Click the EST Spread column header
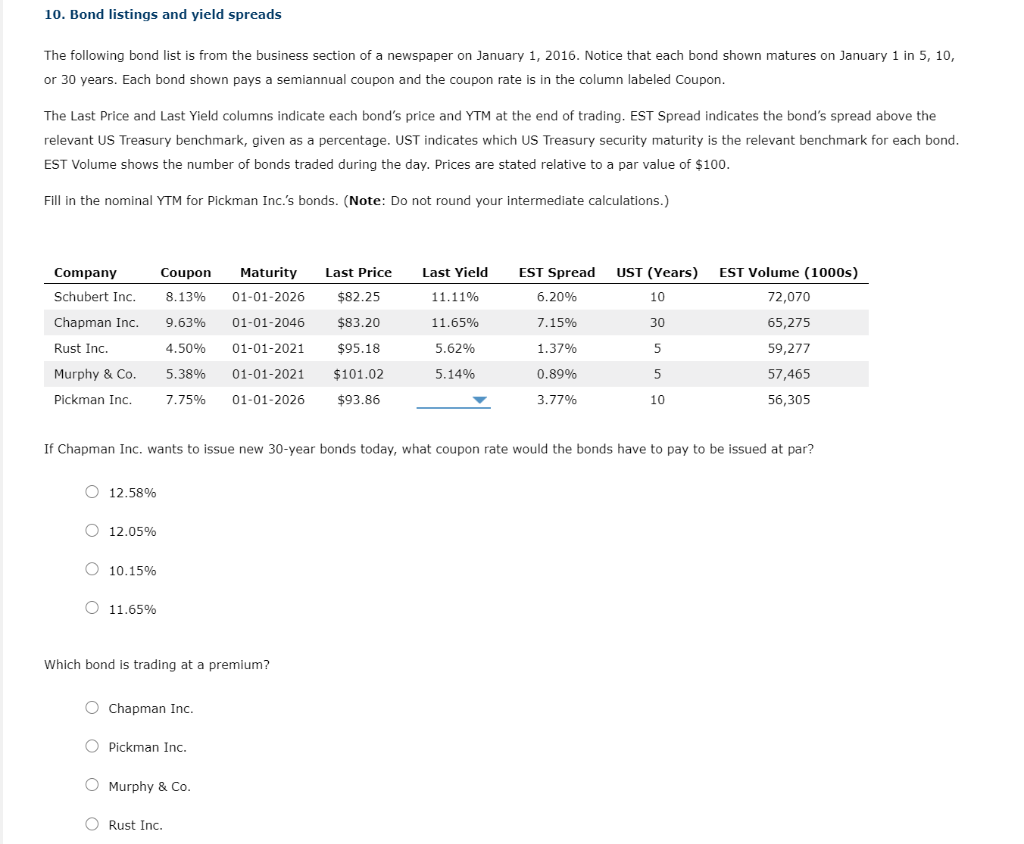The image size is (1024, 844). click(x=557, y=272)
